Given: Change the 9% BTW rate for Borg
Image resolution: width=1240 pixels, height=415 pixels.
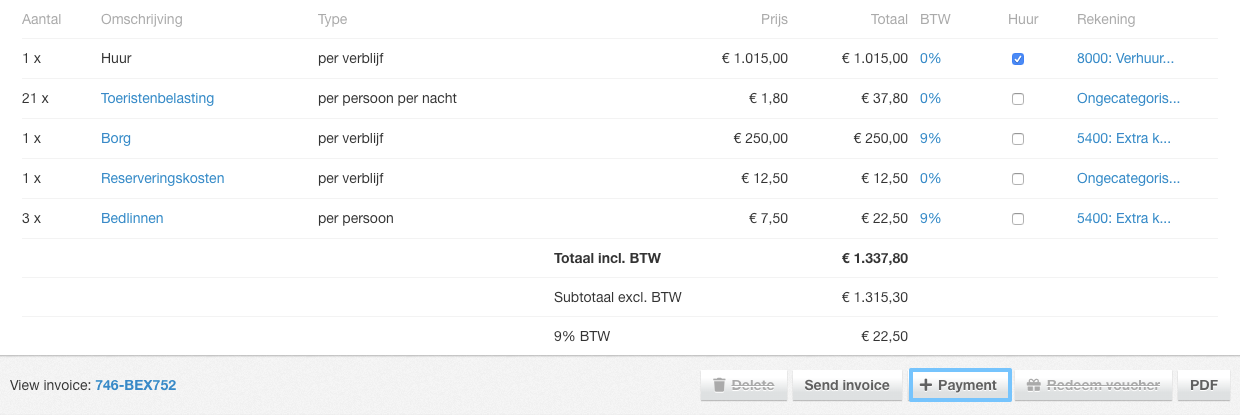Looking at the screenshot, I should tap(930, 138).
